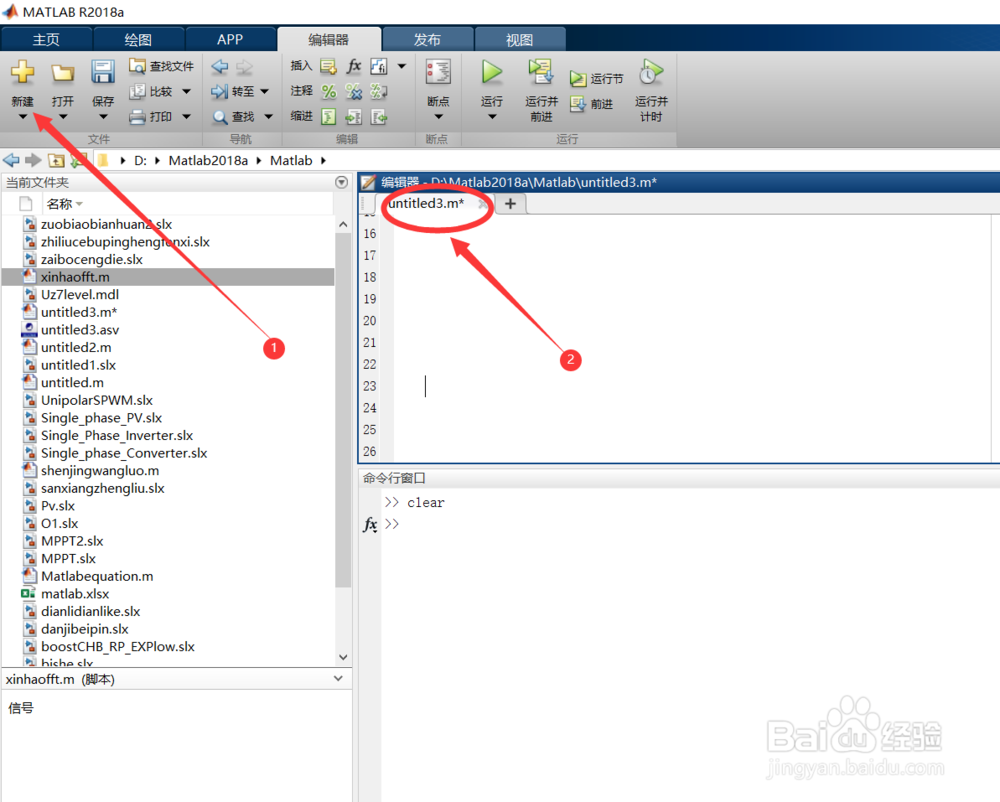Click the Print (打印) button

coord(152,117)
